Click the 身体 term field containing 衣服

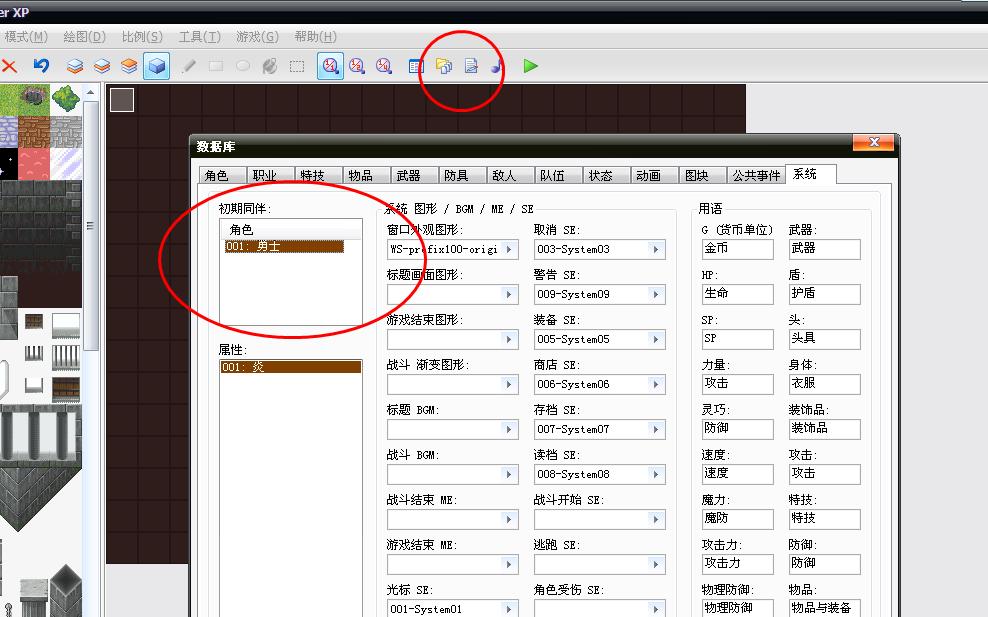pos(824,384)
